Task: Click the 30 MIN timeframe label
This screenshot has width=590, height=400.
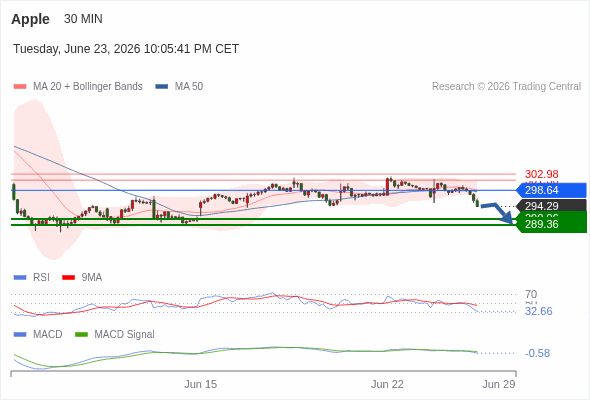Action: point(83,19)
